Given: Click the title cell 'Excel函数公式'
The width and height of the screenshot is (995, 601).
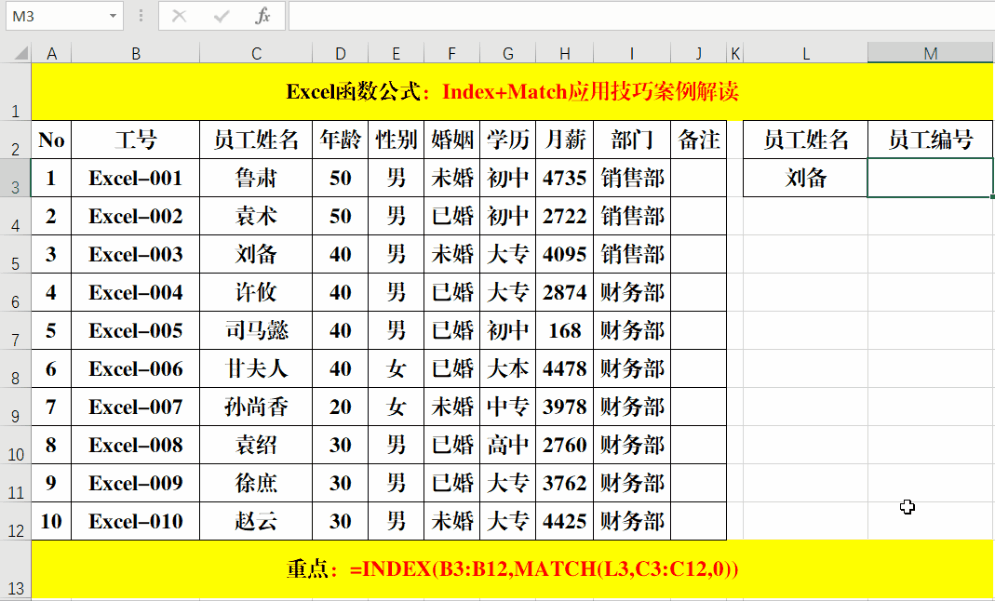Looking at the screenshot, I should [512, 91].
